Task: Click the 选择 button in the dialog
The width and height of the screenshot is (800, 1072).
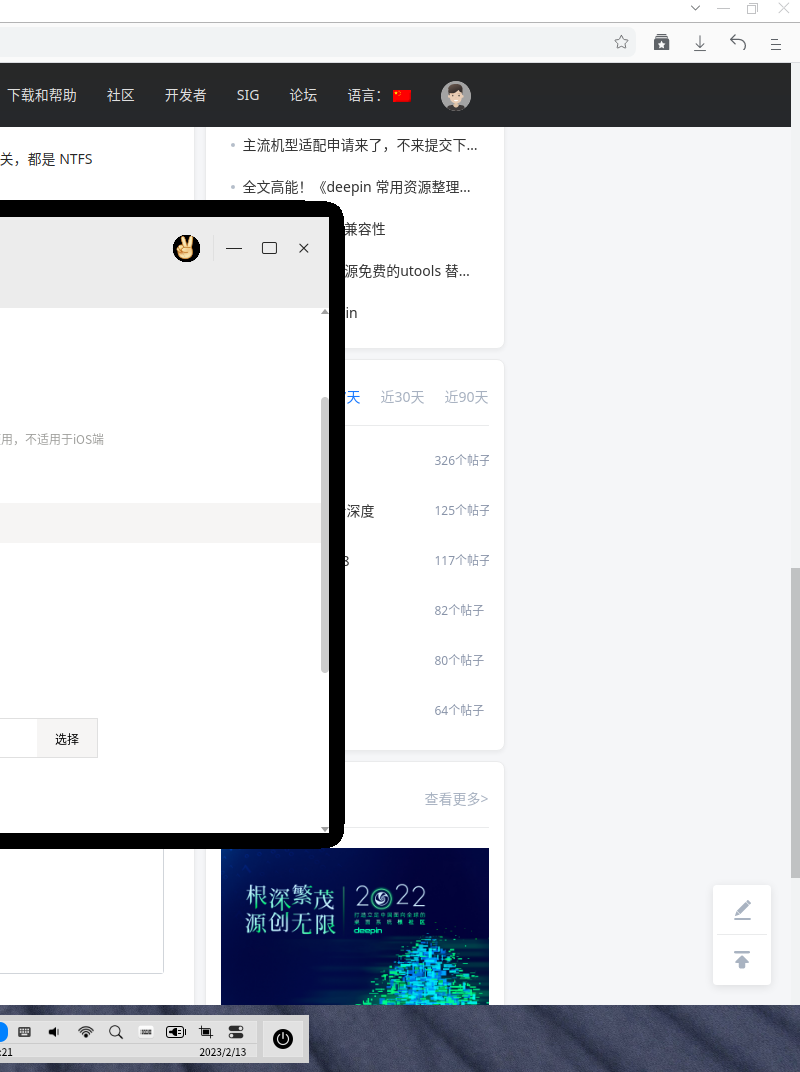Action: tap(67, 738)
